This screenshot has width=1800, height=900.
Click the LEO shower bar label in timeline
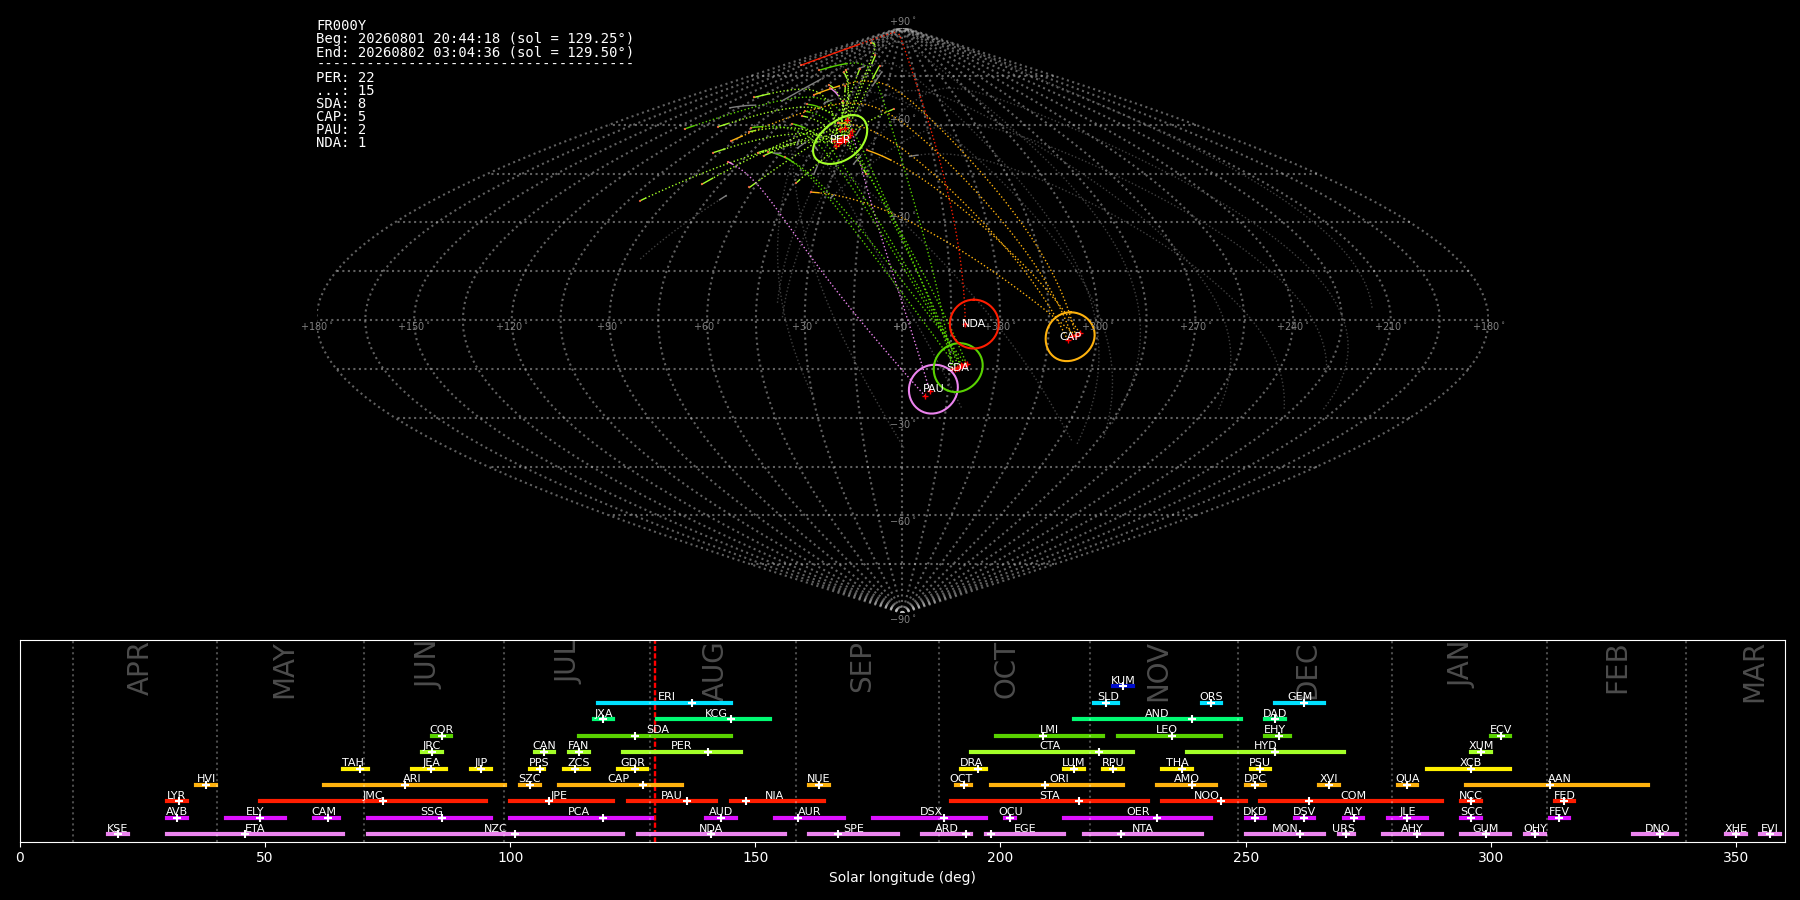pos(1167,730)
